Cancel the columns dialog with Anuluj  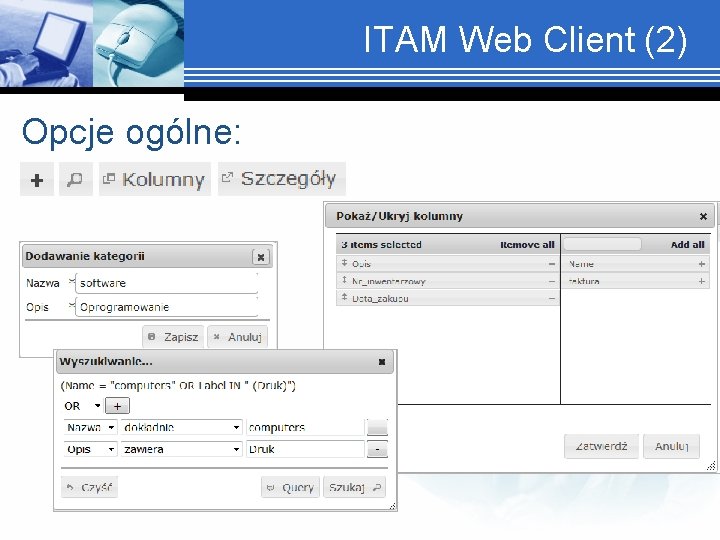click(x=671, y=446)
